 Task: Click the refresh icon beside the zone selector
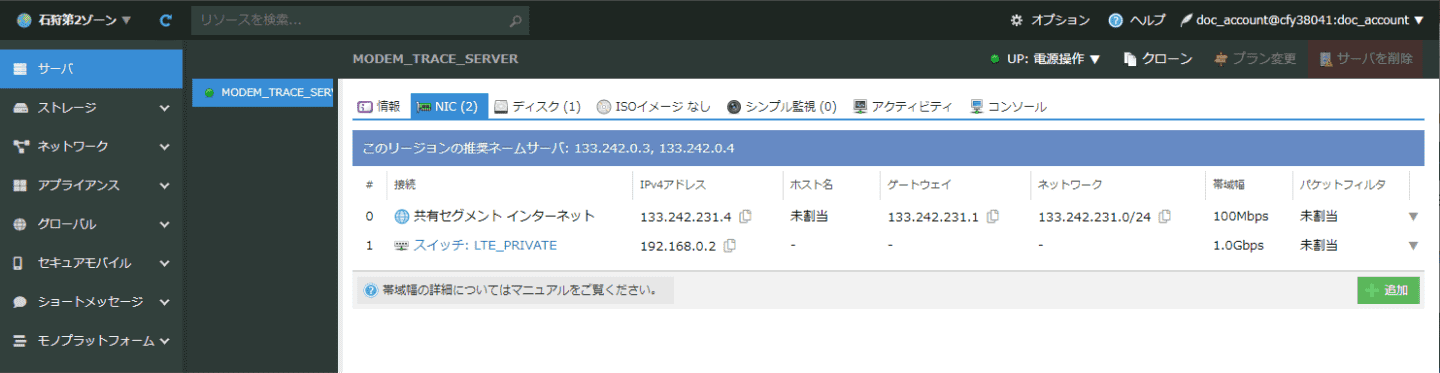pos(166,20)
